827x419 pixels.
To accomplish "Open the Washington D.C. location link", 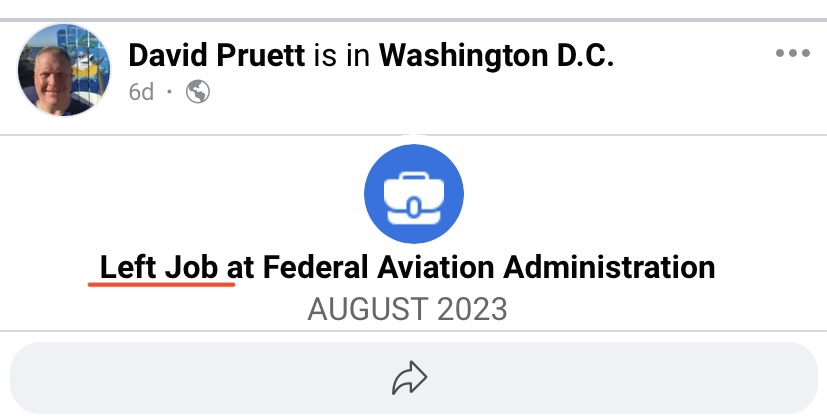I will click(x=496, y=55).
